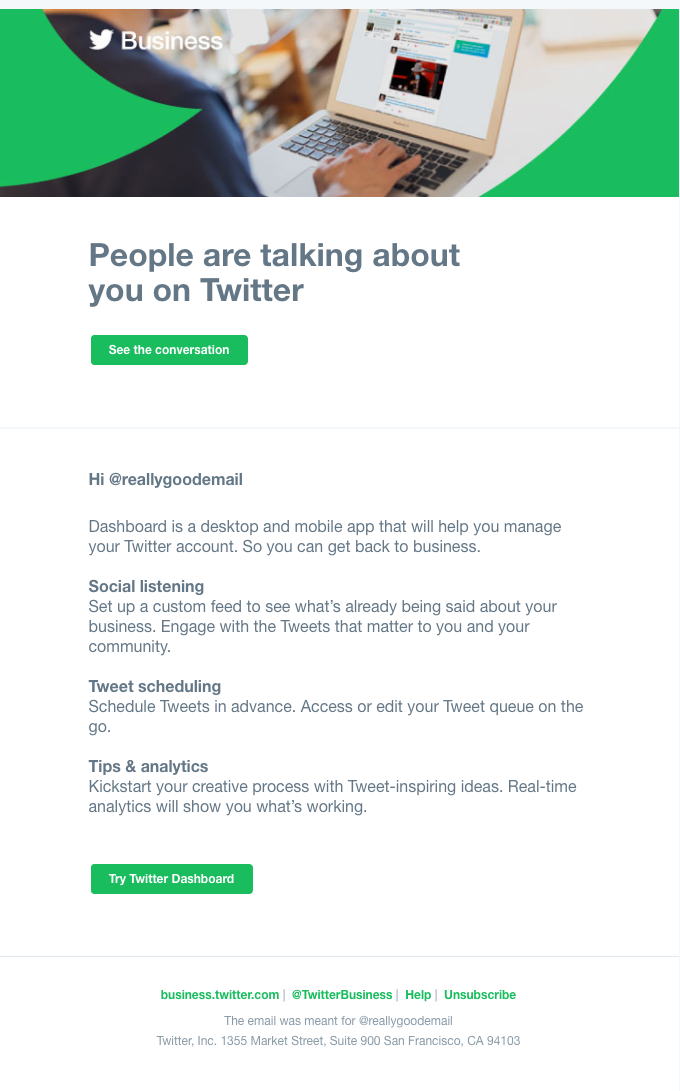Viewport: 680px width, 1091px height.
Task: Click the Social listening section heading
Action: (146, 586)
